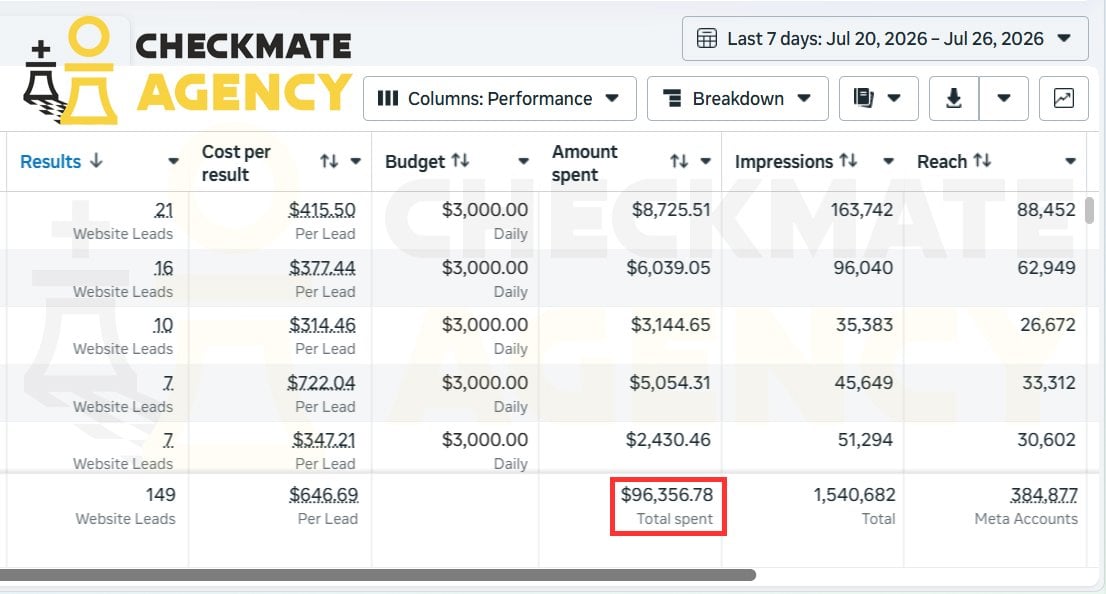Open the Breakdown dropdown
Image resolution: width=1106 pixels, height=594 pixels.
point(737,98)
